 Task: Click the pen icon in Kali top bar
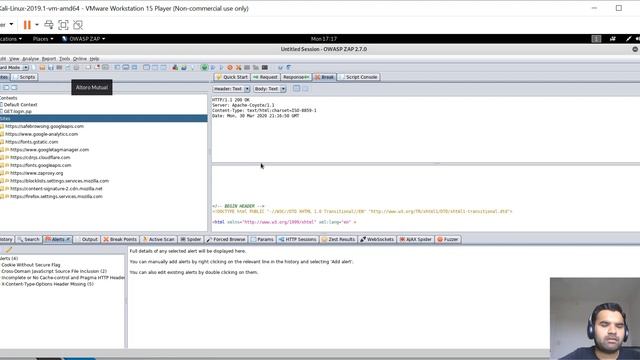628,39
